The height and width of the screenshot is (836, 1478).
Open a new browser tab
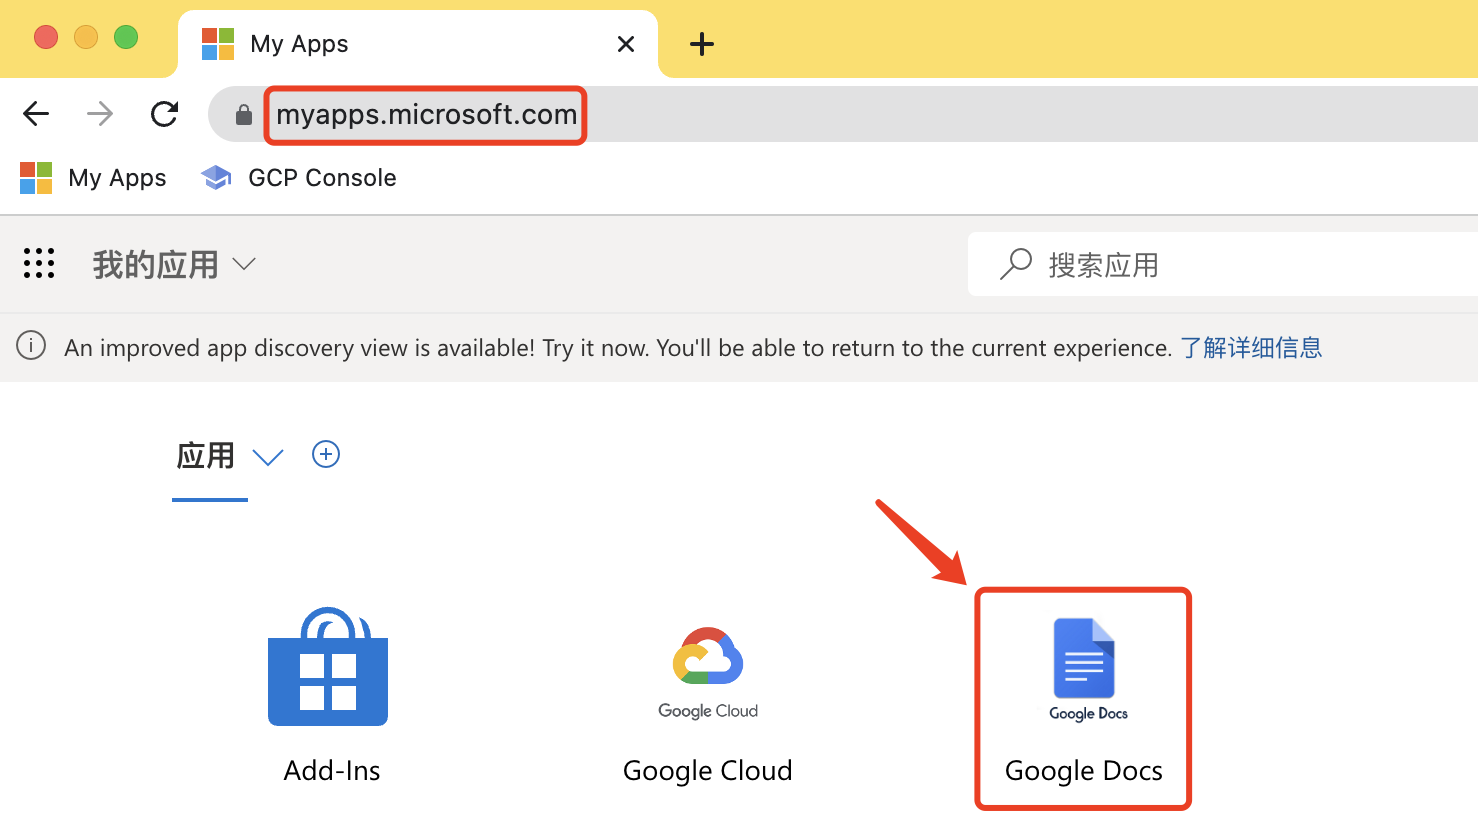pyautogui.click(x=702, y=44)
